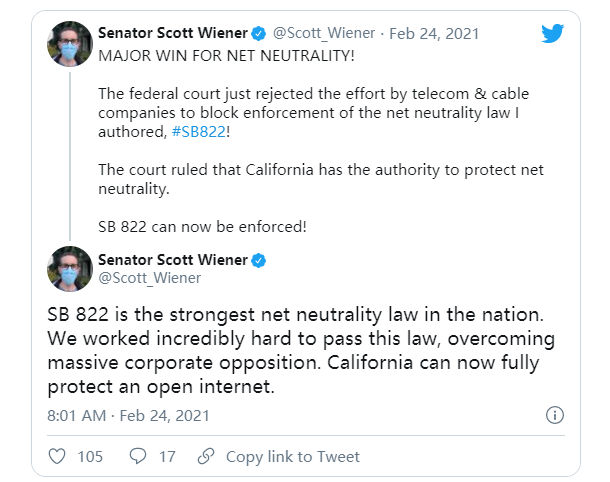Open the tweet info circle icon
610x482 pixels.
pos(556,415)
